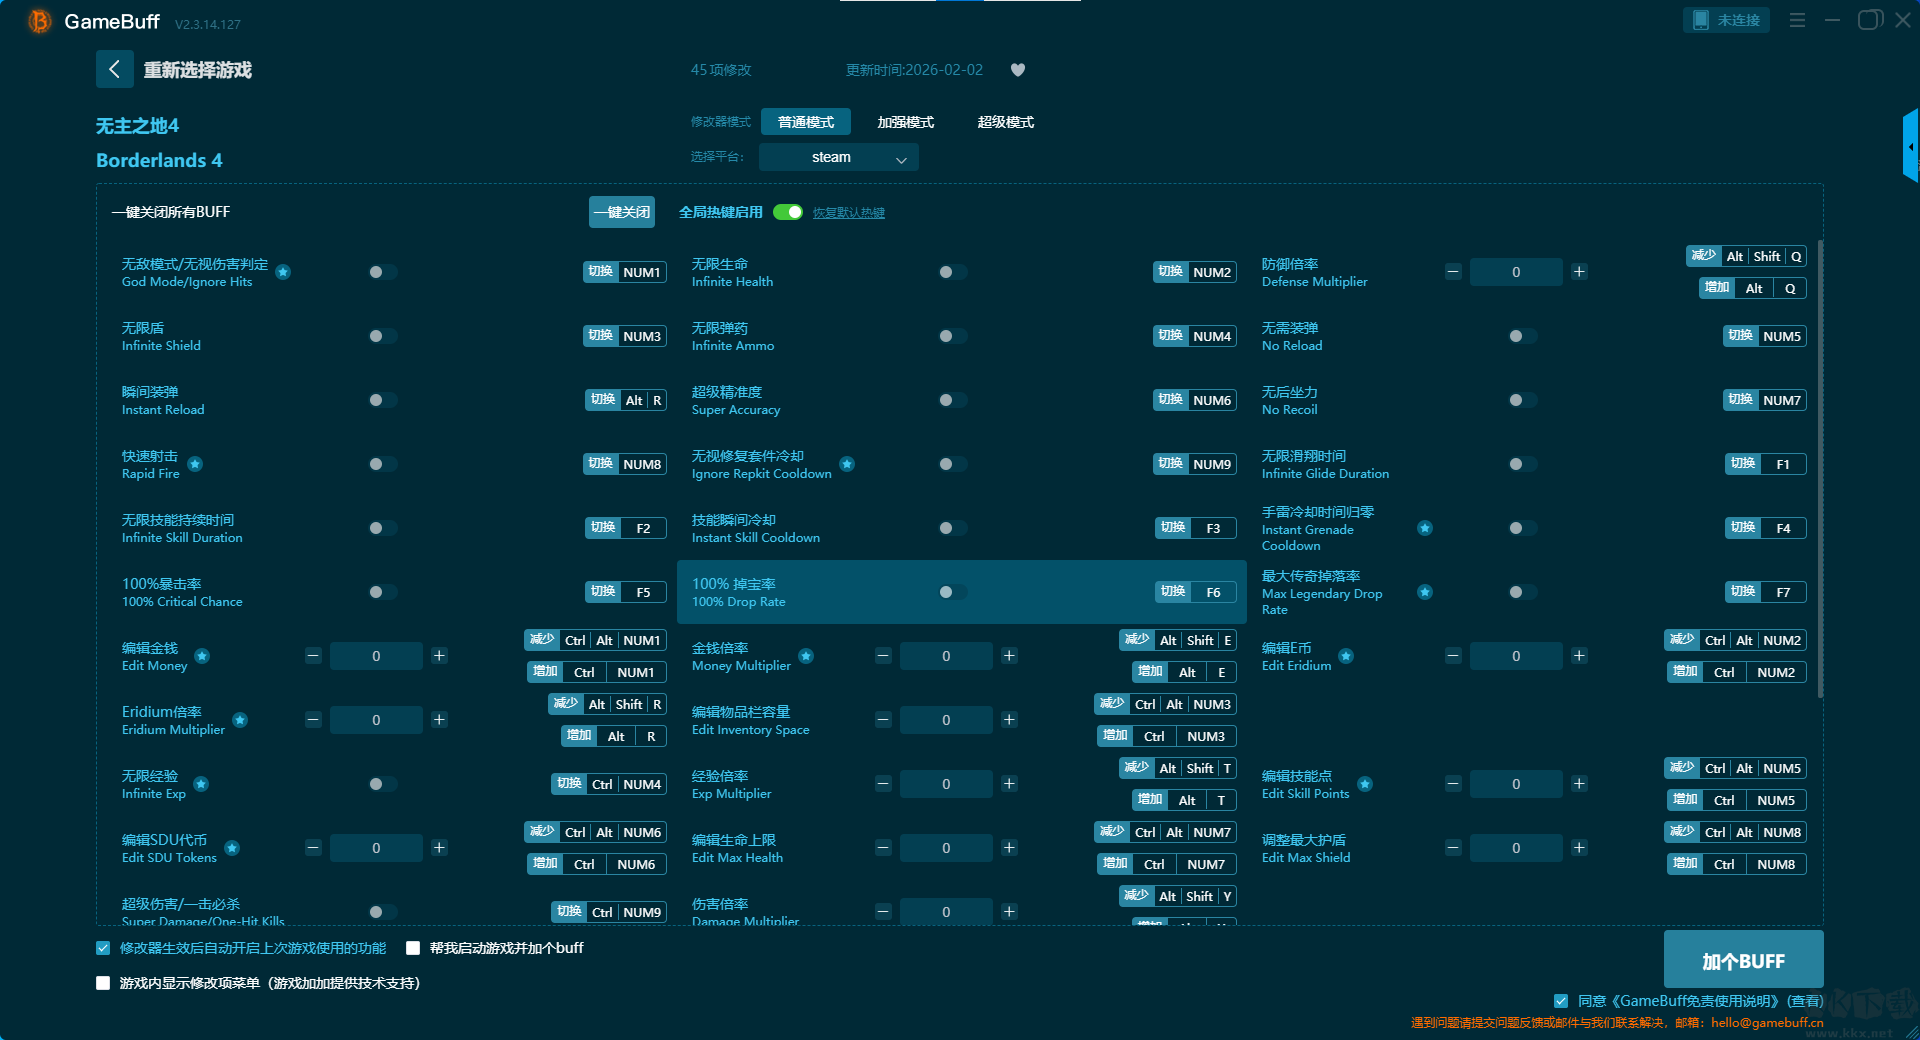Uncheck the disclaimer agreement checkbox
This screenshot has height=1040, width=1920.
coord(1561,1001)
